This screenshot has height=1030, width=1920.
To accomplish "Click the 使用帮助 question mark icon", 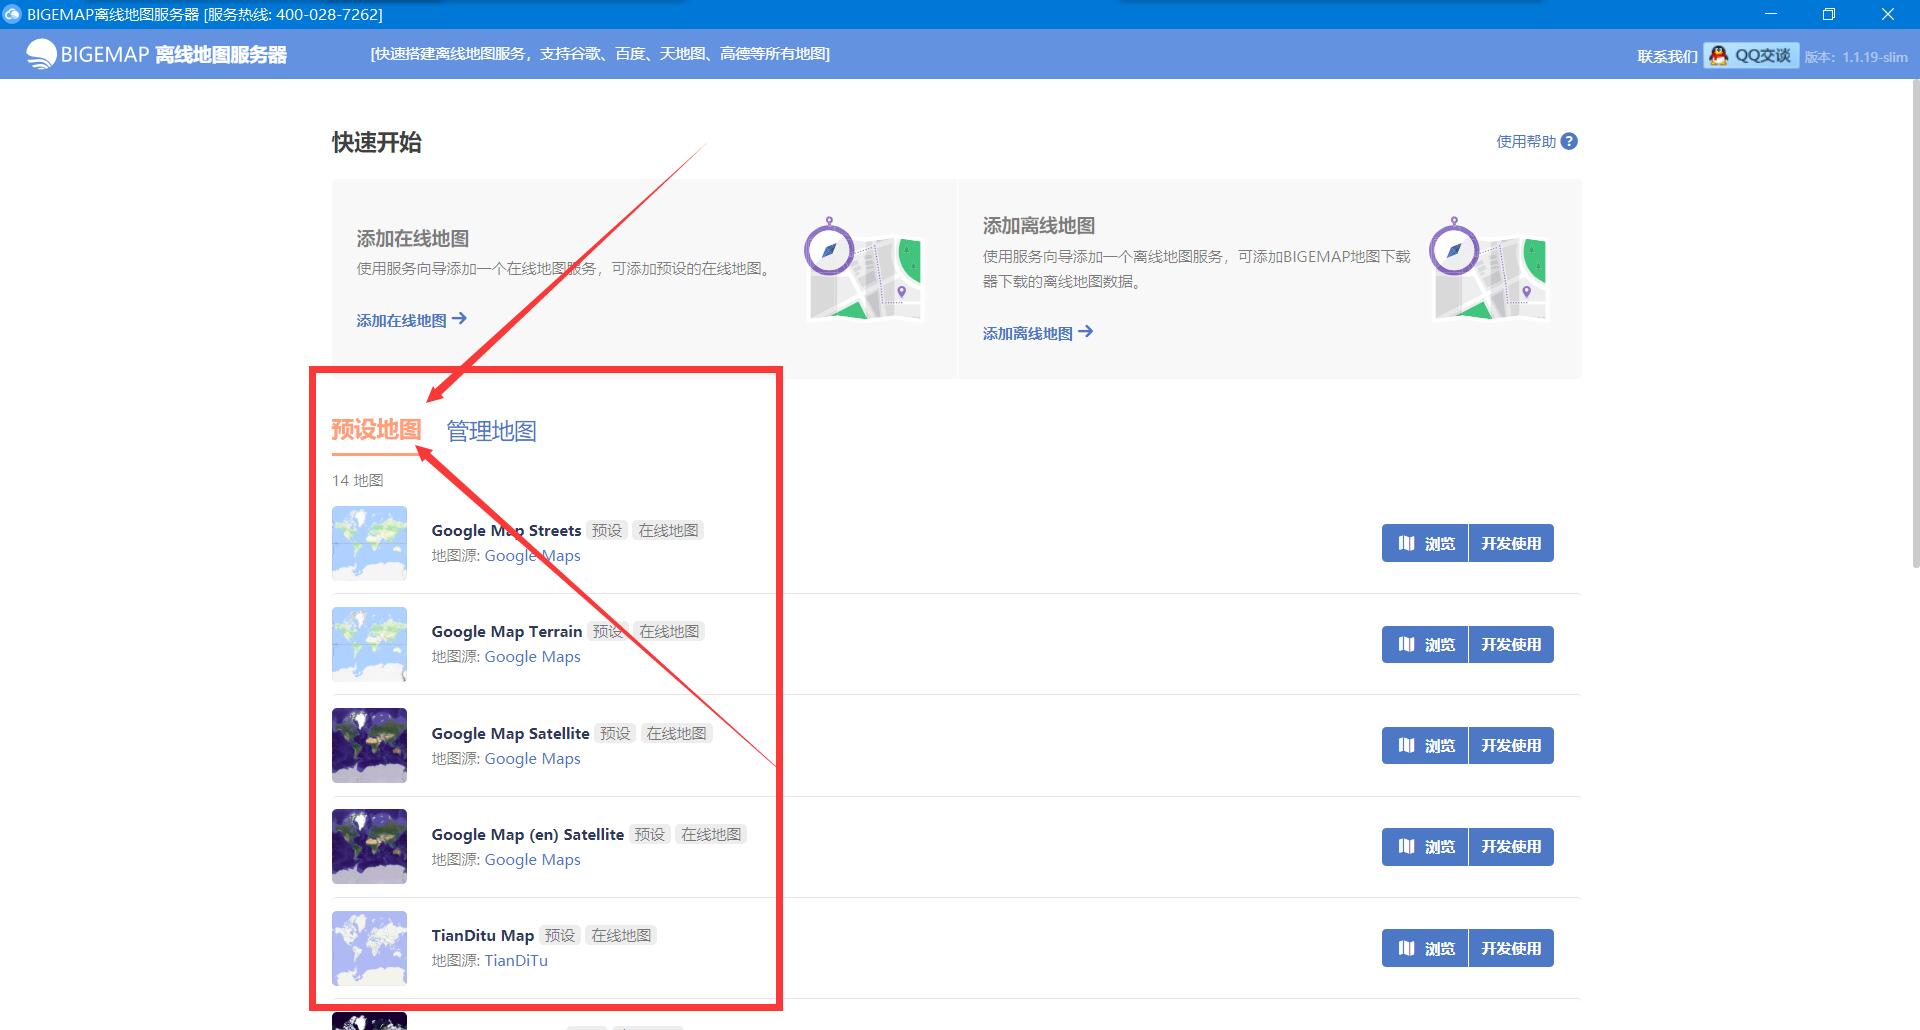I will click(1569, 141).
